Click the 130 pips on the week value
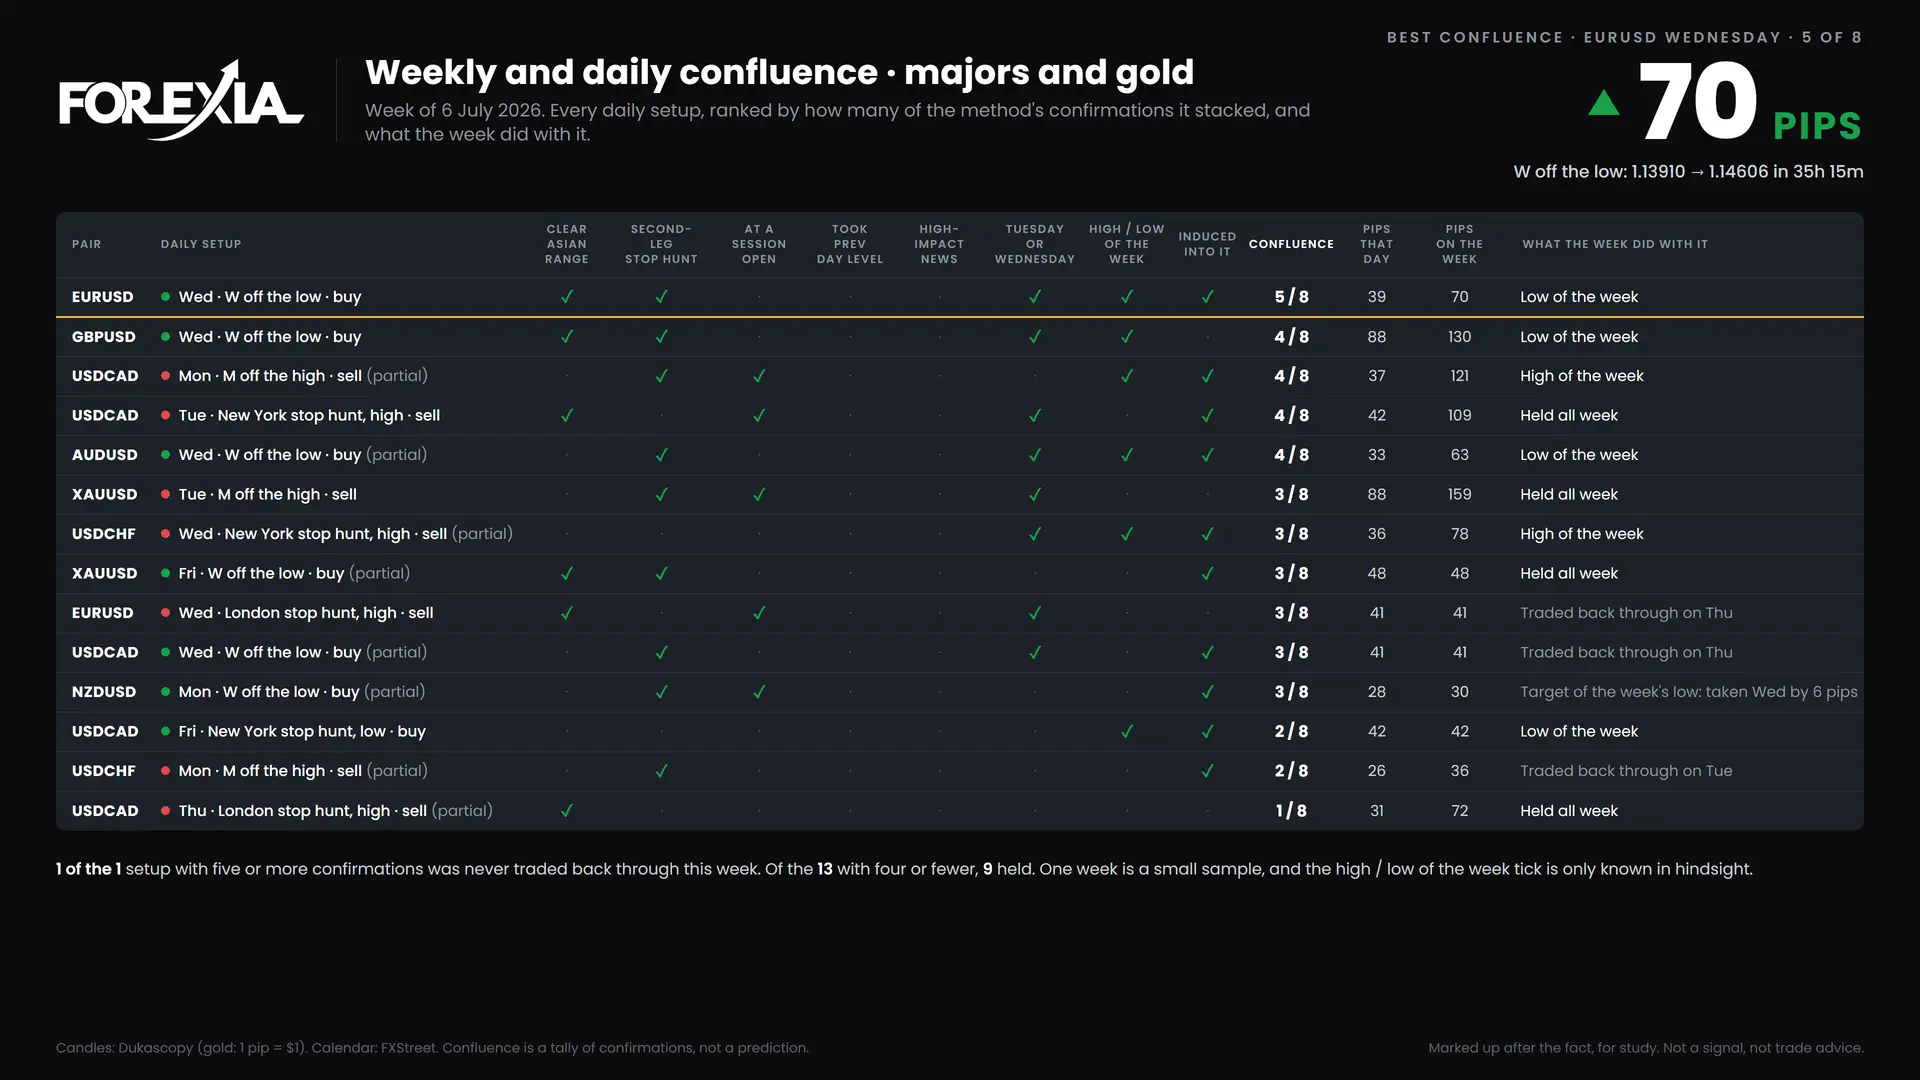The image size is (1920, 1080). (x=1460, y=337)
